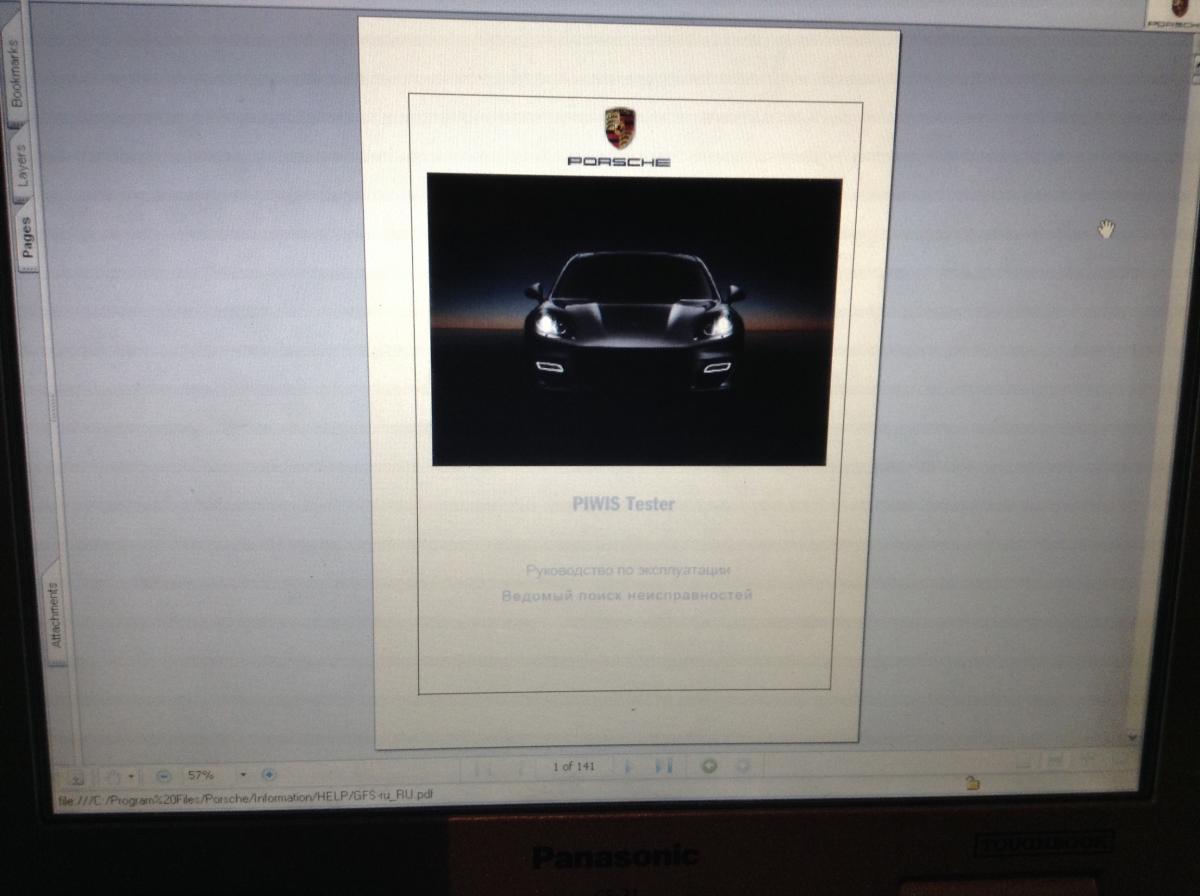The image size is (1200, 896).
Task: Switch to the Layers side tab
Action: coord(21,165)
